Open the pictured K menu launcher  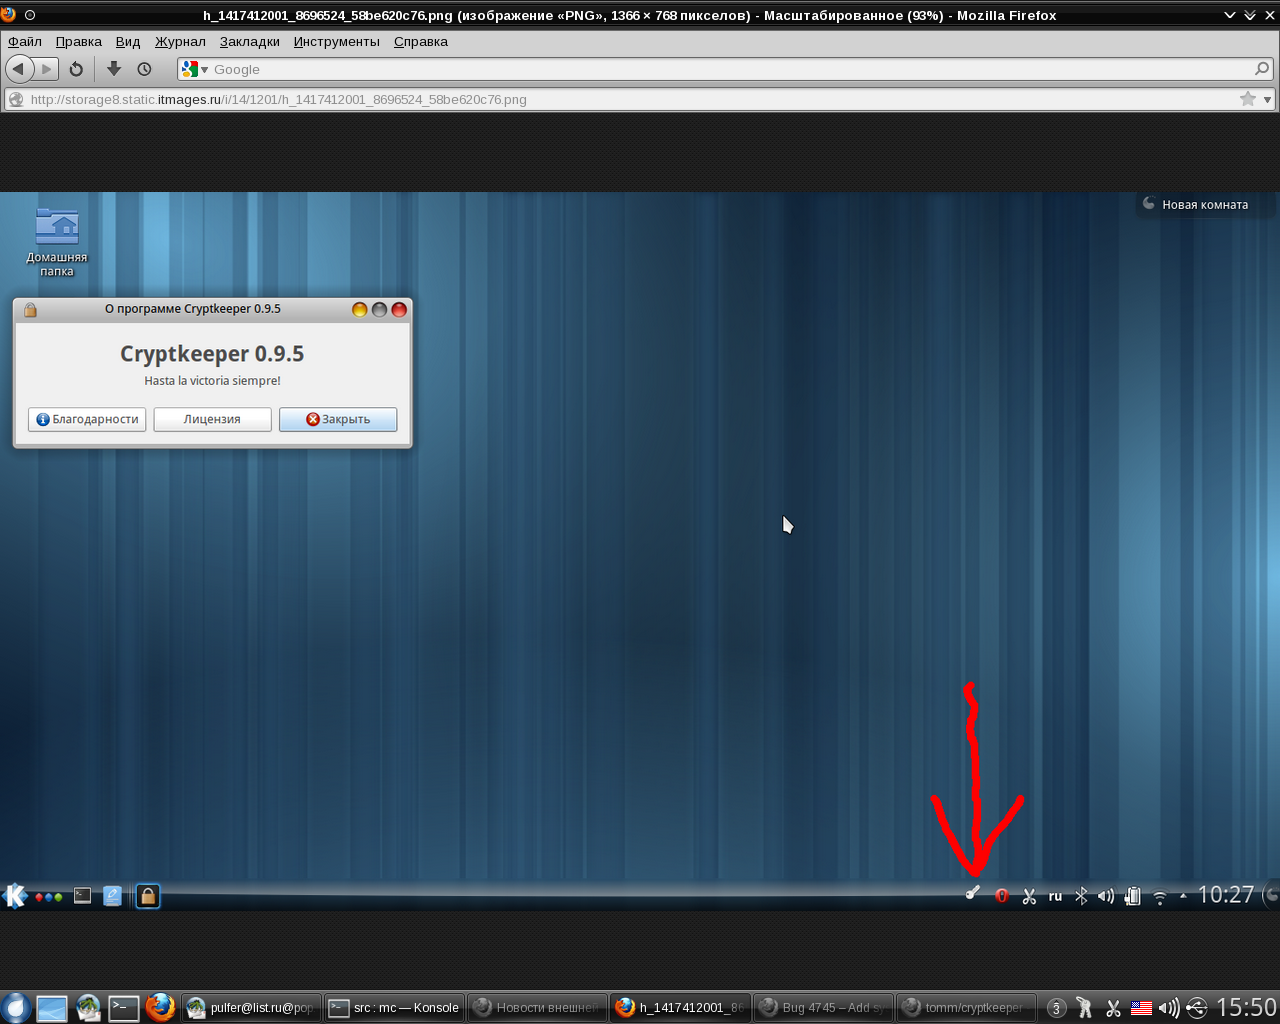point(15,896)
